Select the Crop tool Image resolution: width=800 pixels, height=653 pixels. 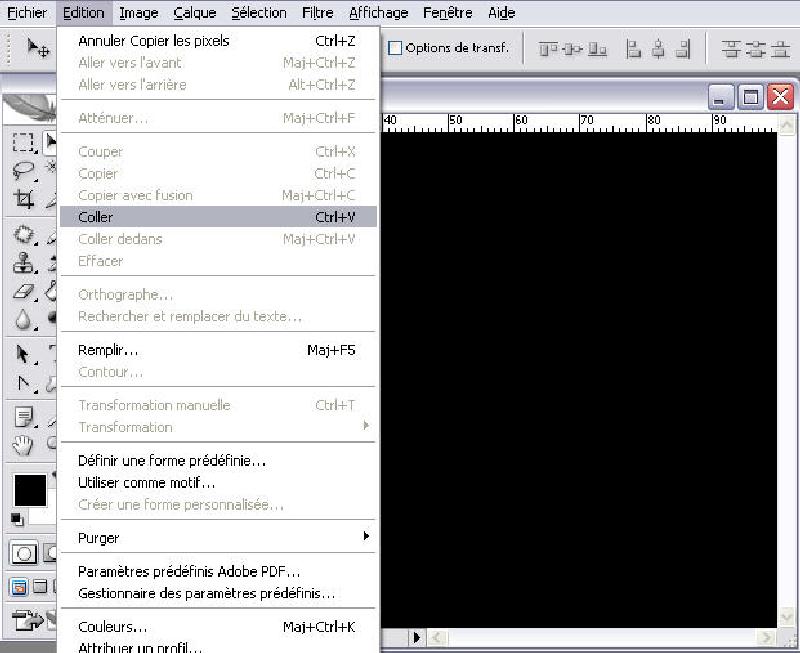pos(23,198)
